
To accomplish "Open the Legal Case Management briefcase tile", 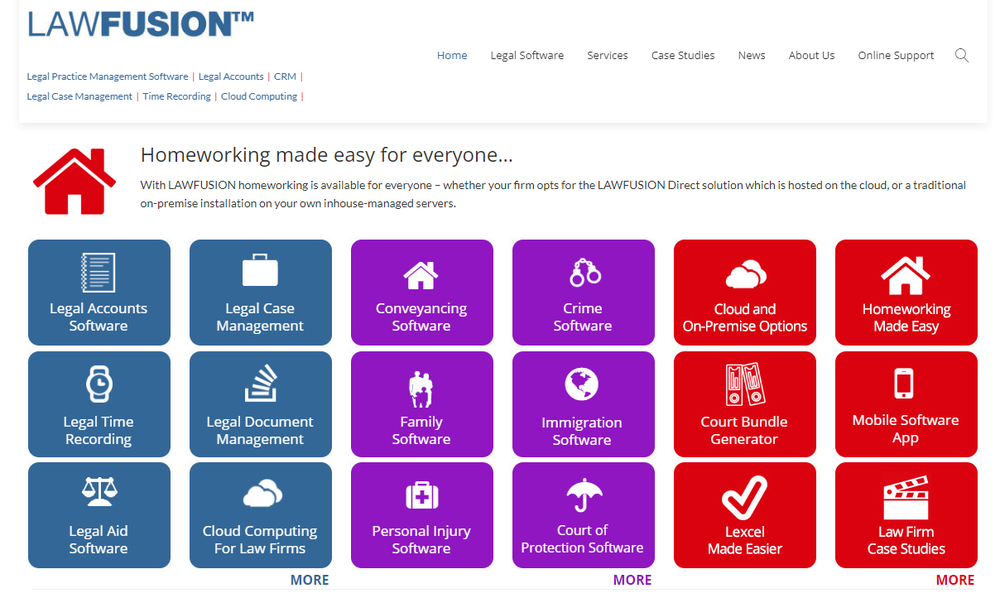I will coord(260,292).
